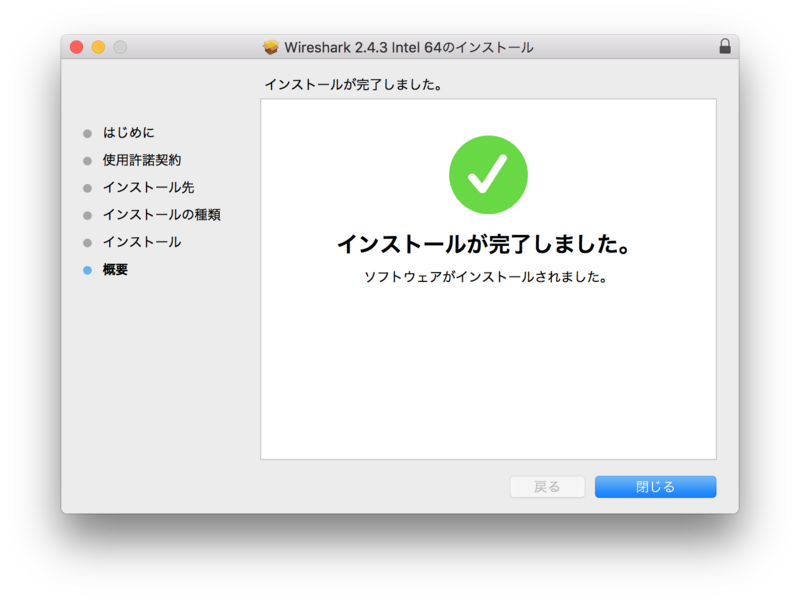Click the grayed-out zoom window button

pos(120,47)
